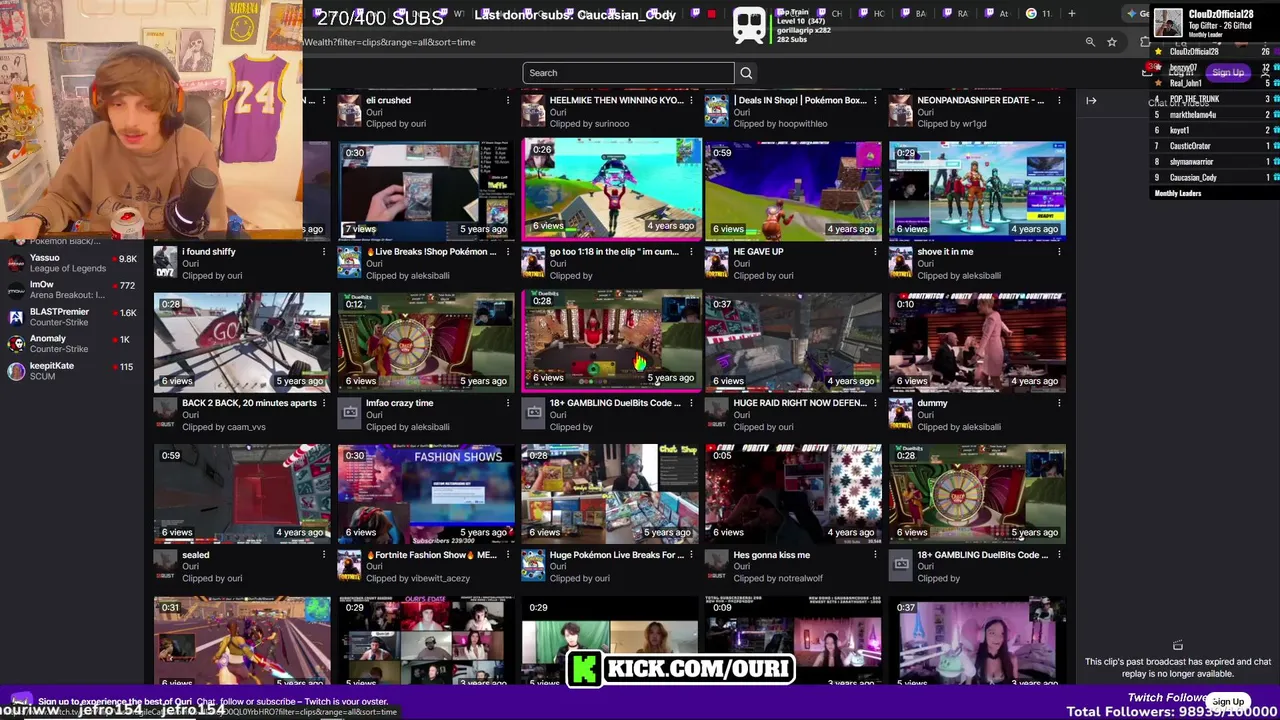Viewport: 1280px width, 720px height.
Task: Click Rust icon beside 'BACK 2 BACK' clip
Action: pos(165,415)
